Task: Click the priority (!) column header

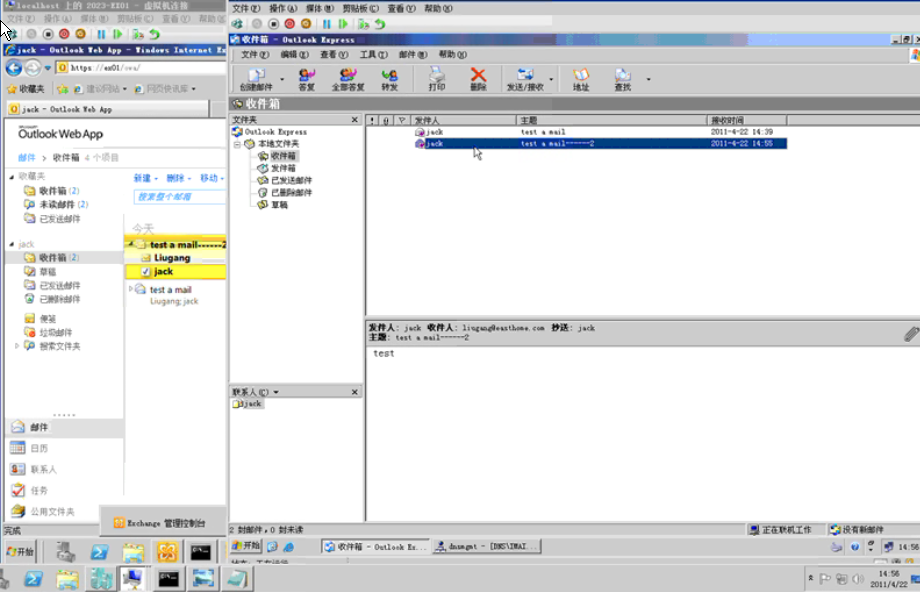Action: click(x=372, y=120)
